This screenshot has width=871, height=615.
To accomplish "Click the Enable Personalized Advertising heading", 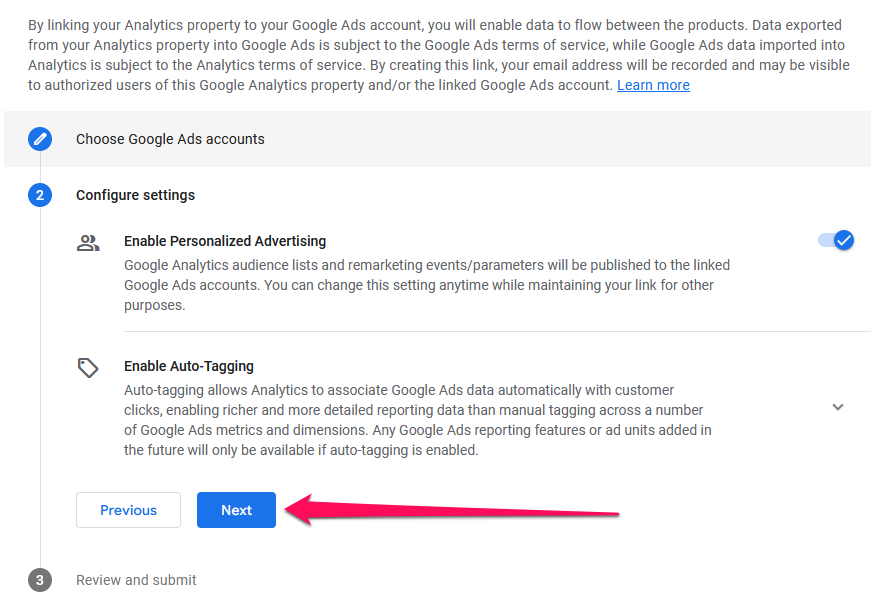I will pyautogui.click(x=225, y=241).
